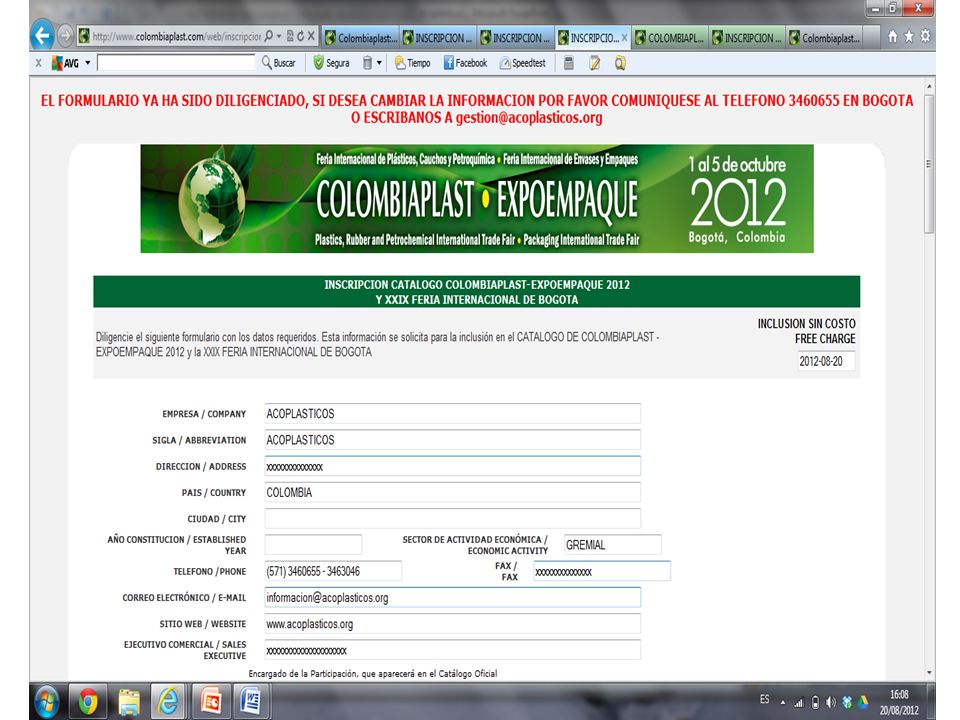Screen dimensions: 960x720
Task: Click the Correo Electrónico e-mail field
Action: tap(452, 598)
